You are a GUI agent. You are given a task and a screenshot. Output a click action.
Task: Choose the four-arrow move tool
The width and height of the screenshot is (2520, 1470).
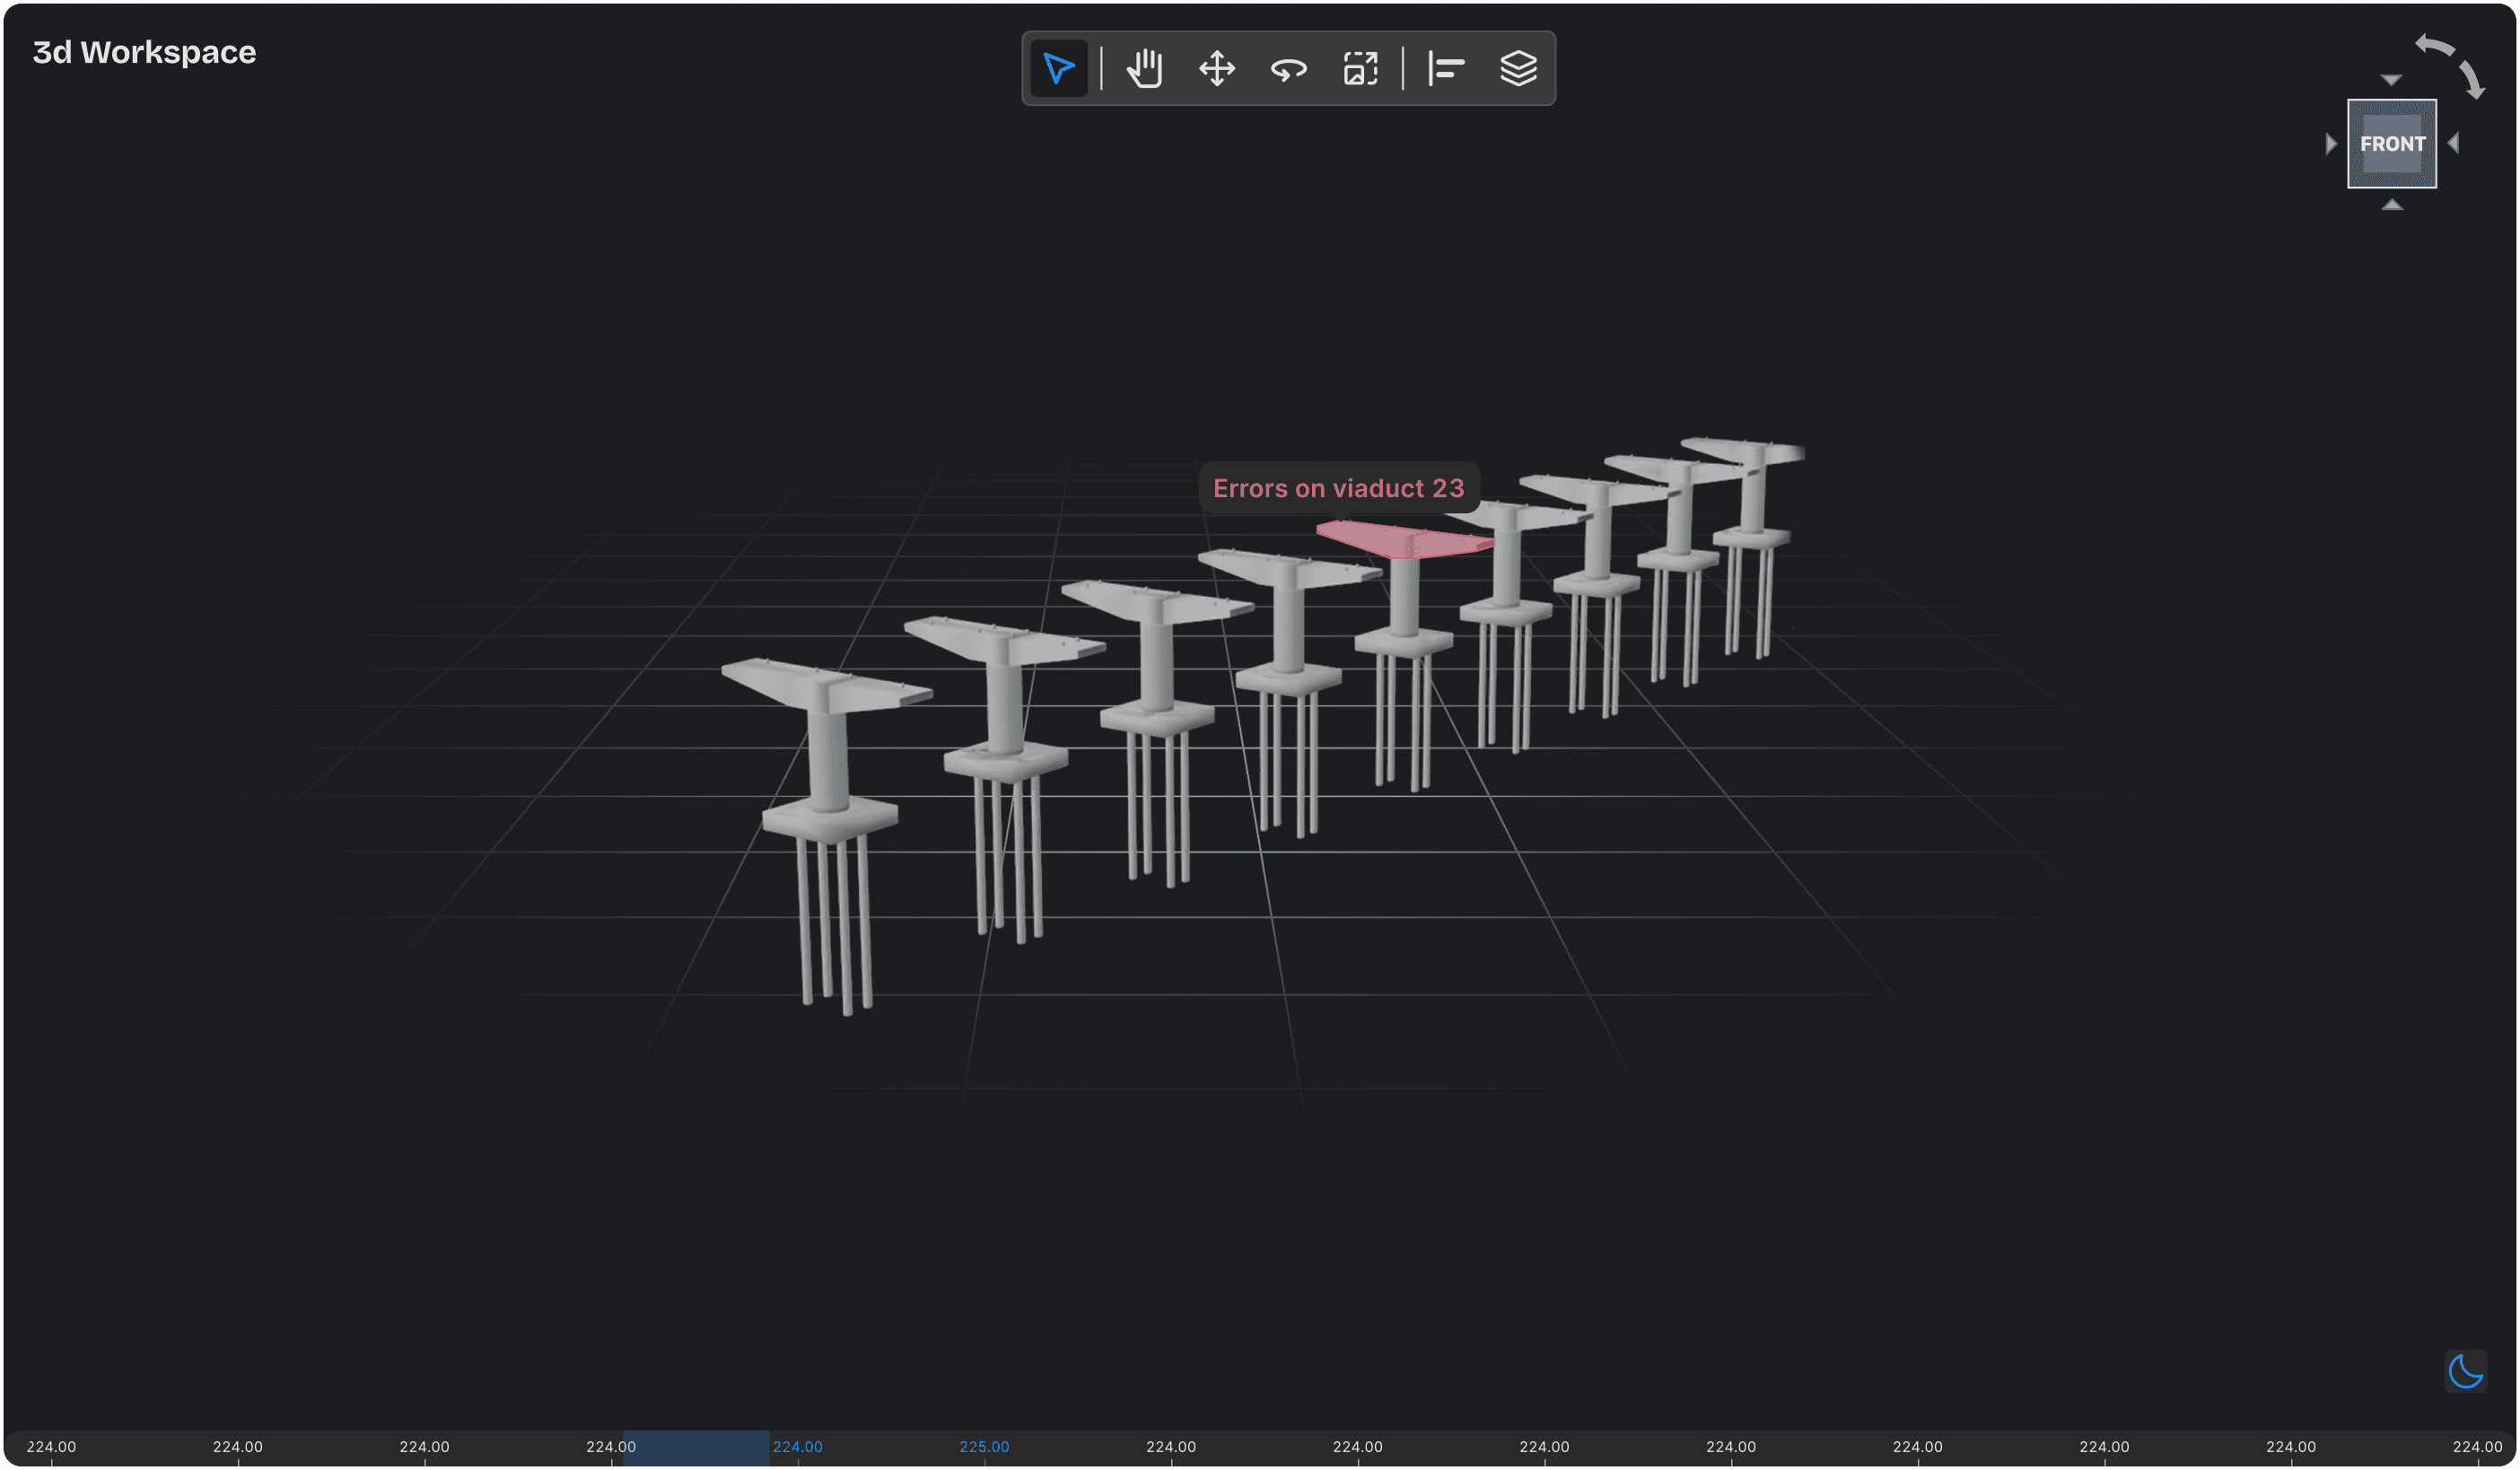[1216, 69]
